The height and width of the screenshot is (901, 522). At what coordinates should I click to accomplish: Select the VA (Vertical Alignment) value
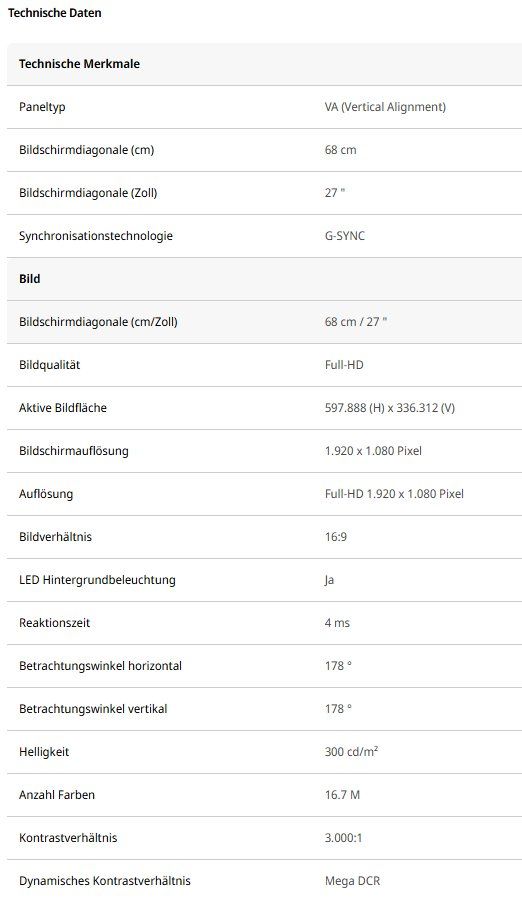pyautogui.click(x=385, y=107)
